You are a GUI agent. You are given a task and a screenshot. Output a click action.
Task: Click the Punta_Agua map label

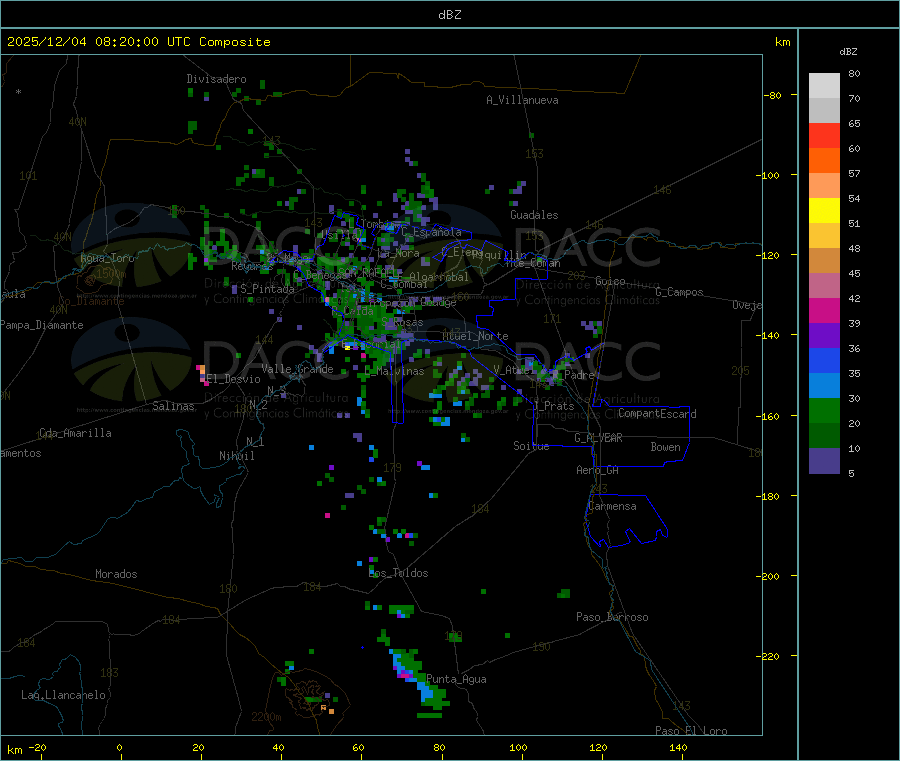tap(456, 679)
